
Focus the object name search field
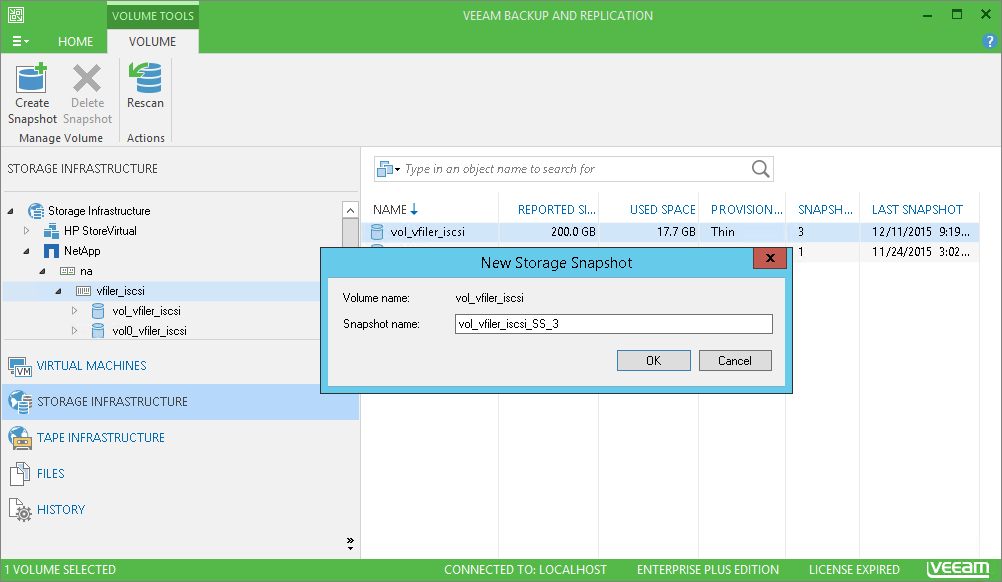point(575,169)
